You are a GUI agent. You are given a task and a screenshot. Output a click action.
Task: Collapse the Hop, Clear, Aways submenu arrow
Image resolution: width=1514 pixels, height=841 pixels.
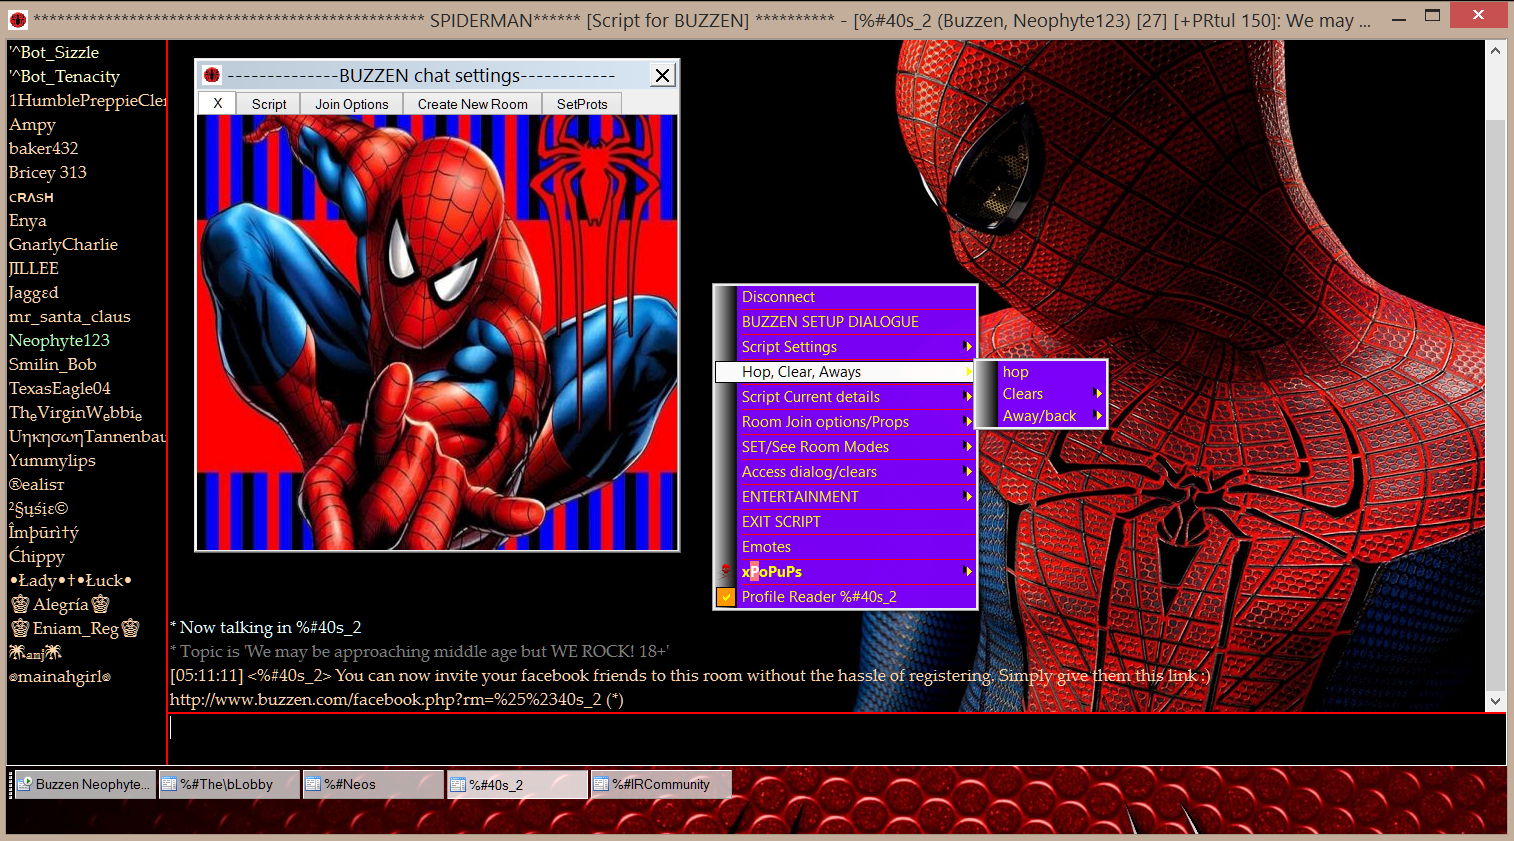[x=967, y=372]
